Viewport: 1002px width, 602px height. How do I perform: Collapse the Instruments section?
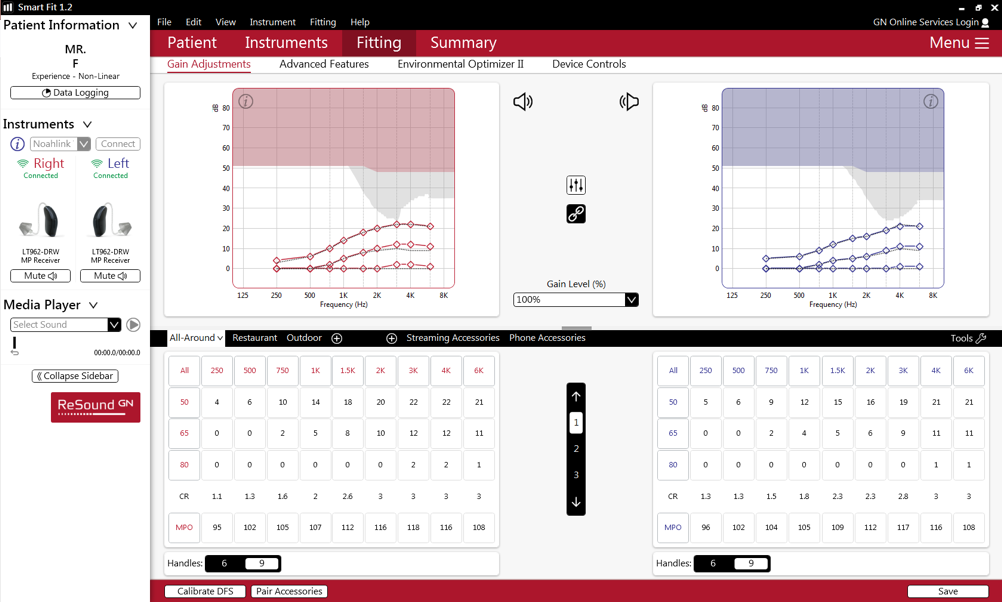(88, 124)
